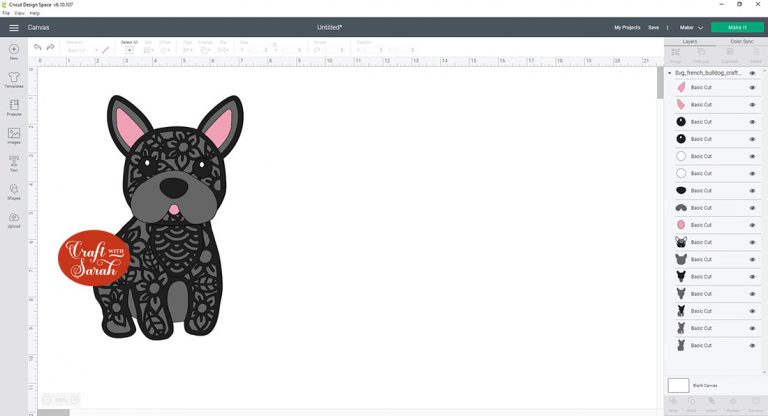Screen dimensions: 768x416
Task: Open the Maker machine dropdown
Action: (691, 28)
